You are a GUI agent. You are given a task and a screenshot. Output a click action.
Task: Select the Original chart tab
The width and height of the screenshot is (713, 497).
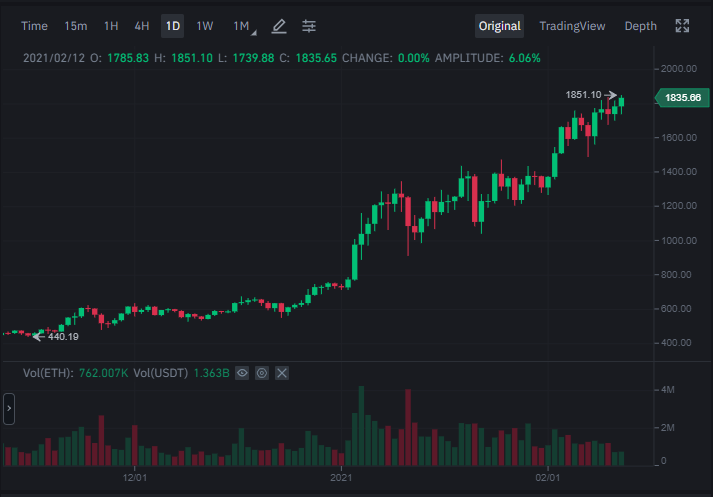pyautogui.click(x=499, y=26)
